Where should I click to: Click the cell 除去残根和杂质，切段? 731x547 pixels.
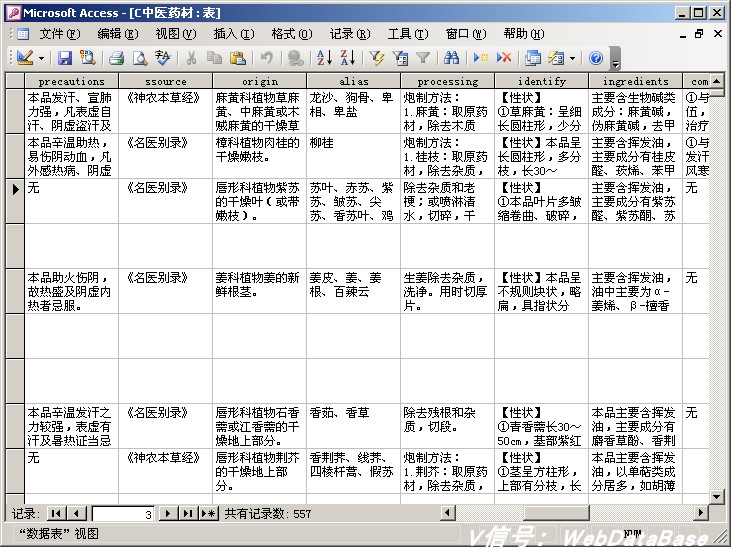point(448,426)
